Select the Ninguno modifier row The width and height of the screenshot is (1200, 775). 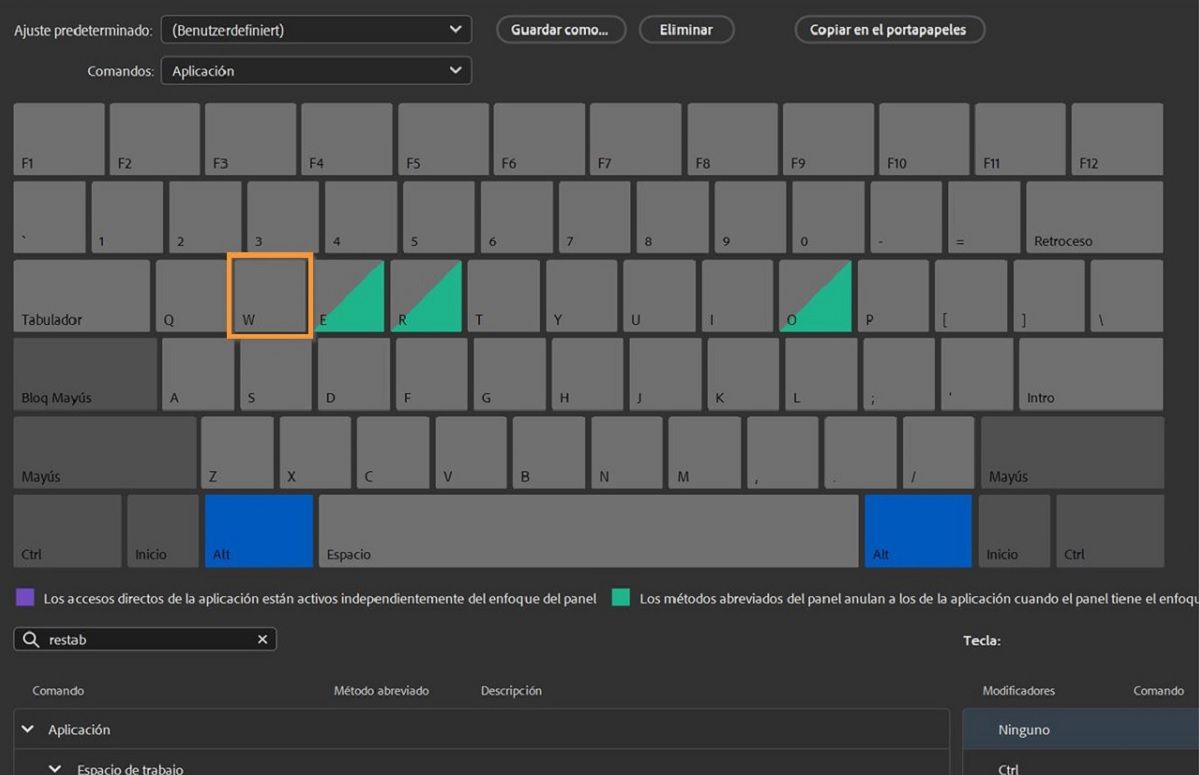click(1081, 730)
